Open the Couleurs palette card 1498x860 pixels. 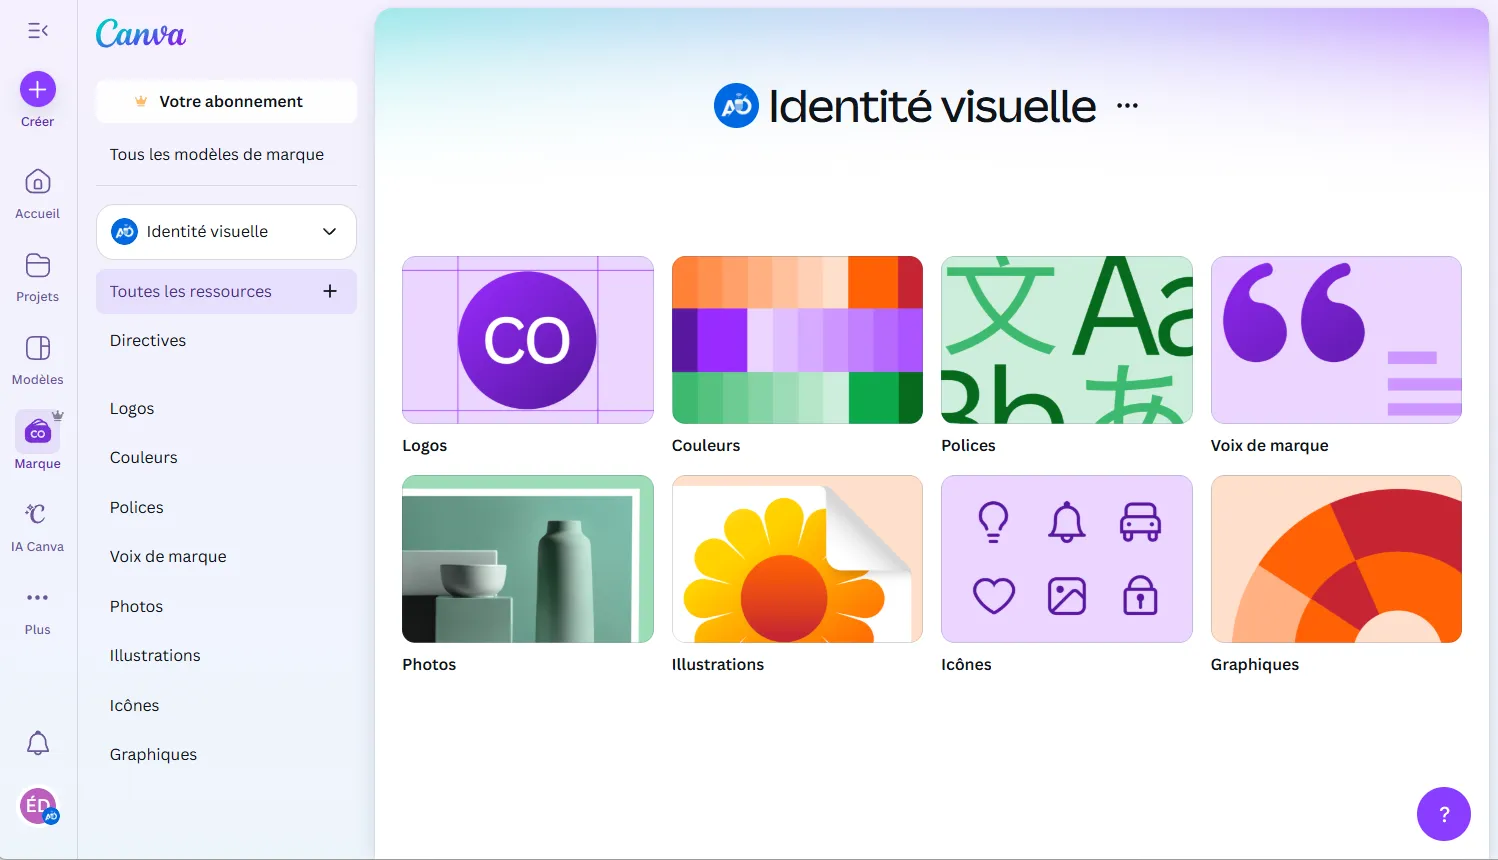click(797, 340)
